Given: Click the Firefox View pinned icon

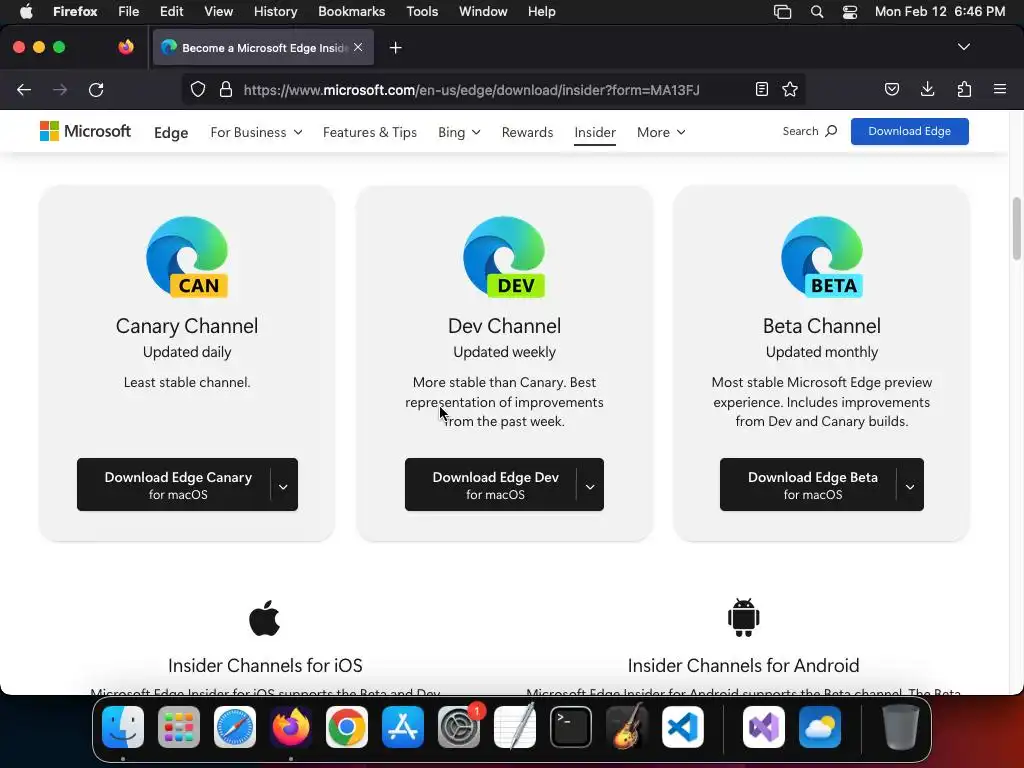Looking at the screenshot, I should point(126,47).
